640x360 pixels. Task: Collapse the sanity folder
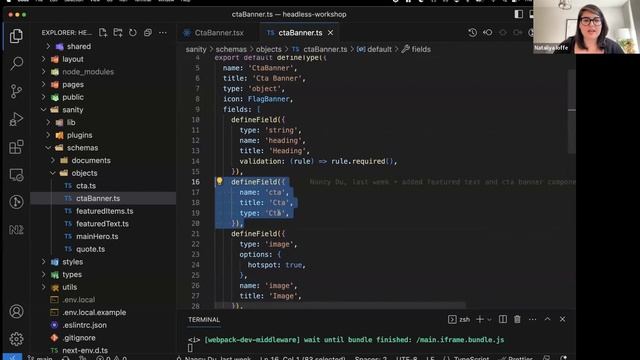point(73,110)
